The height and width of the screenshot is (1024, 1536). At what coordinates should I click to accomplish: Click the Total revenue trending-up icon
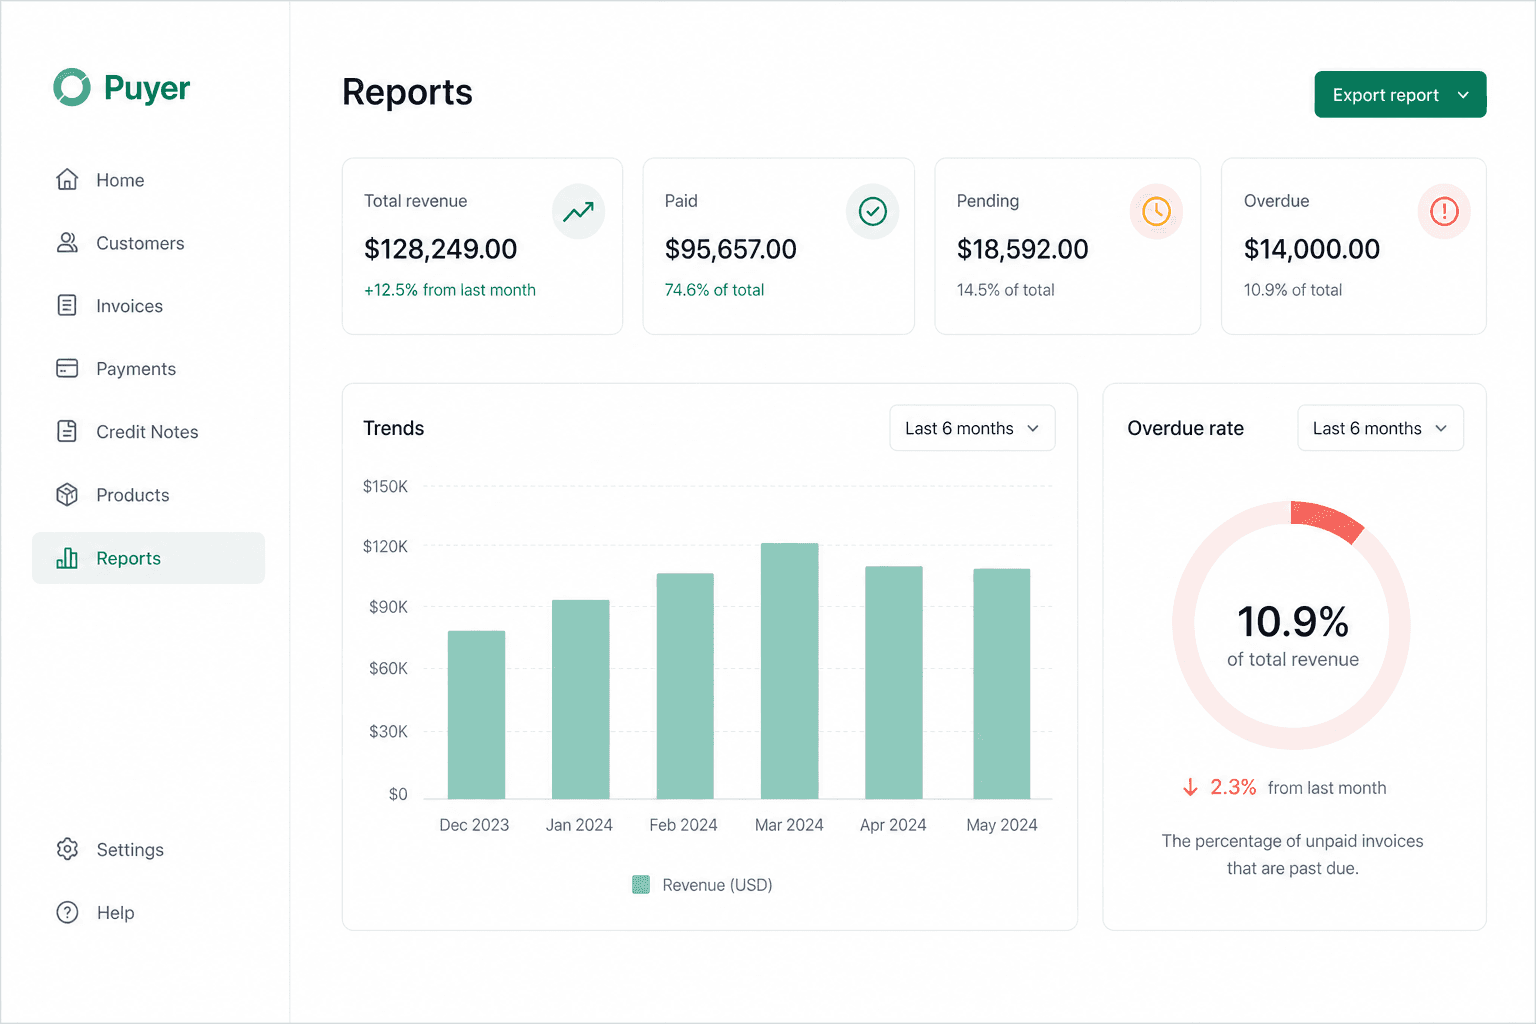click(x=578, y=211)
